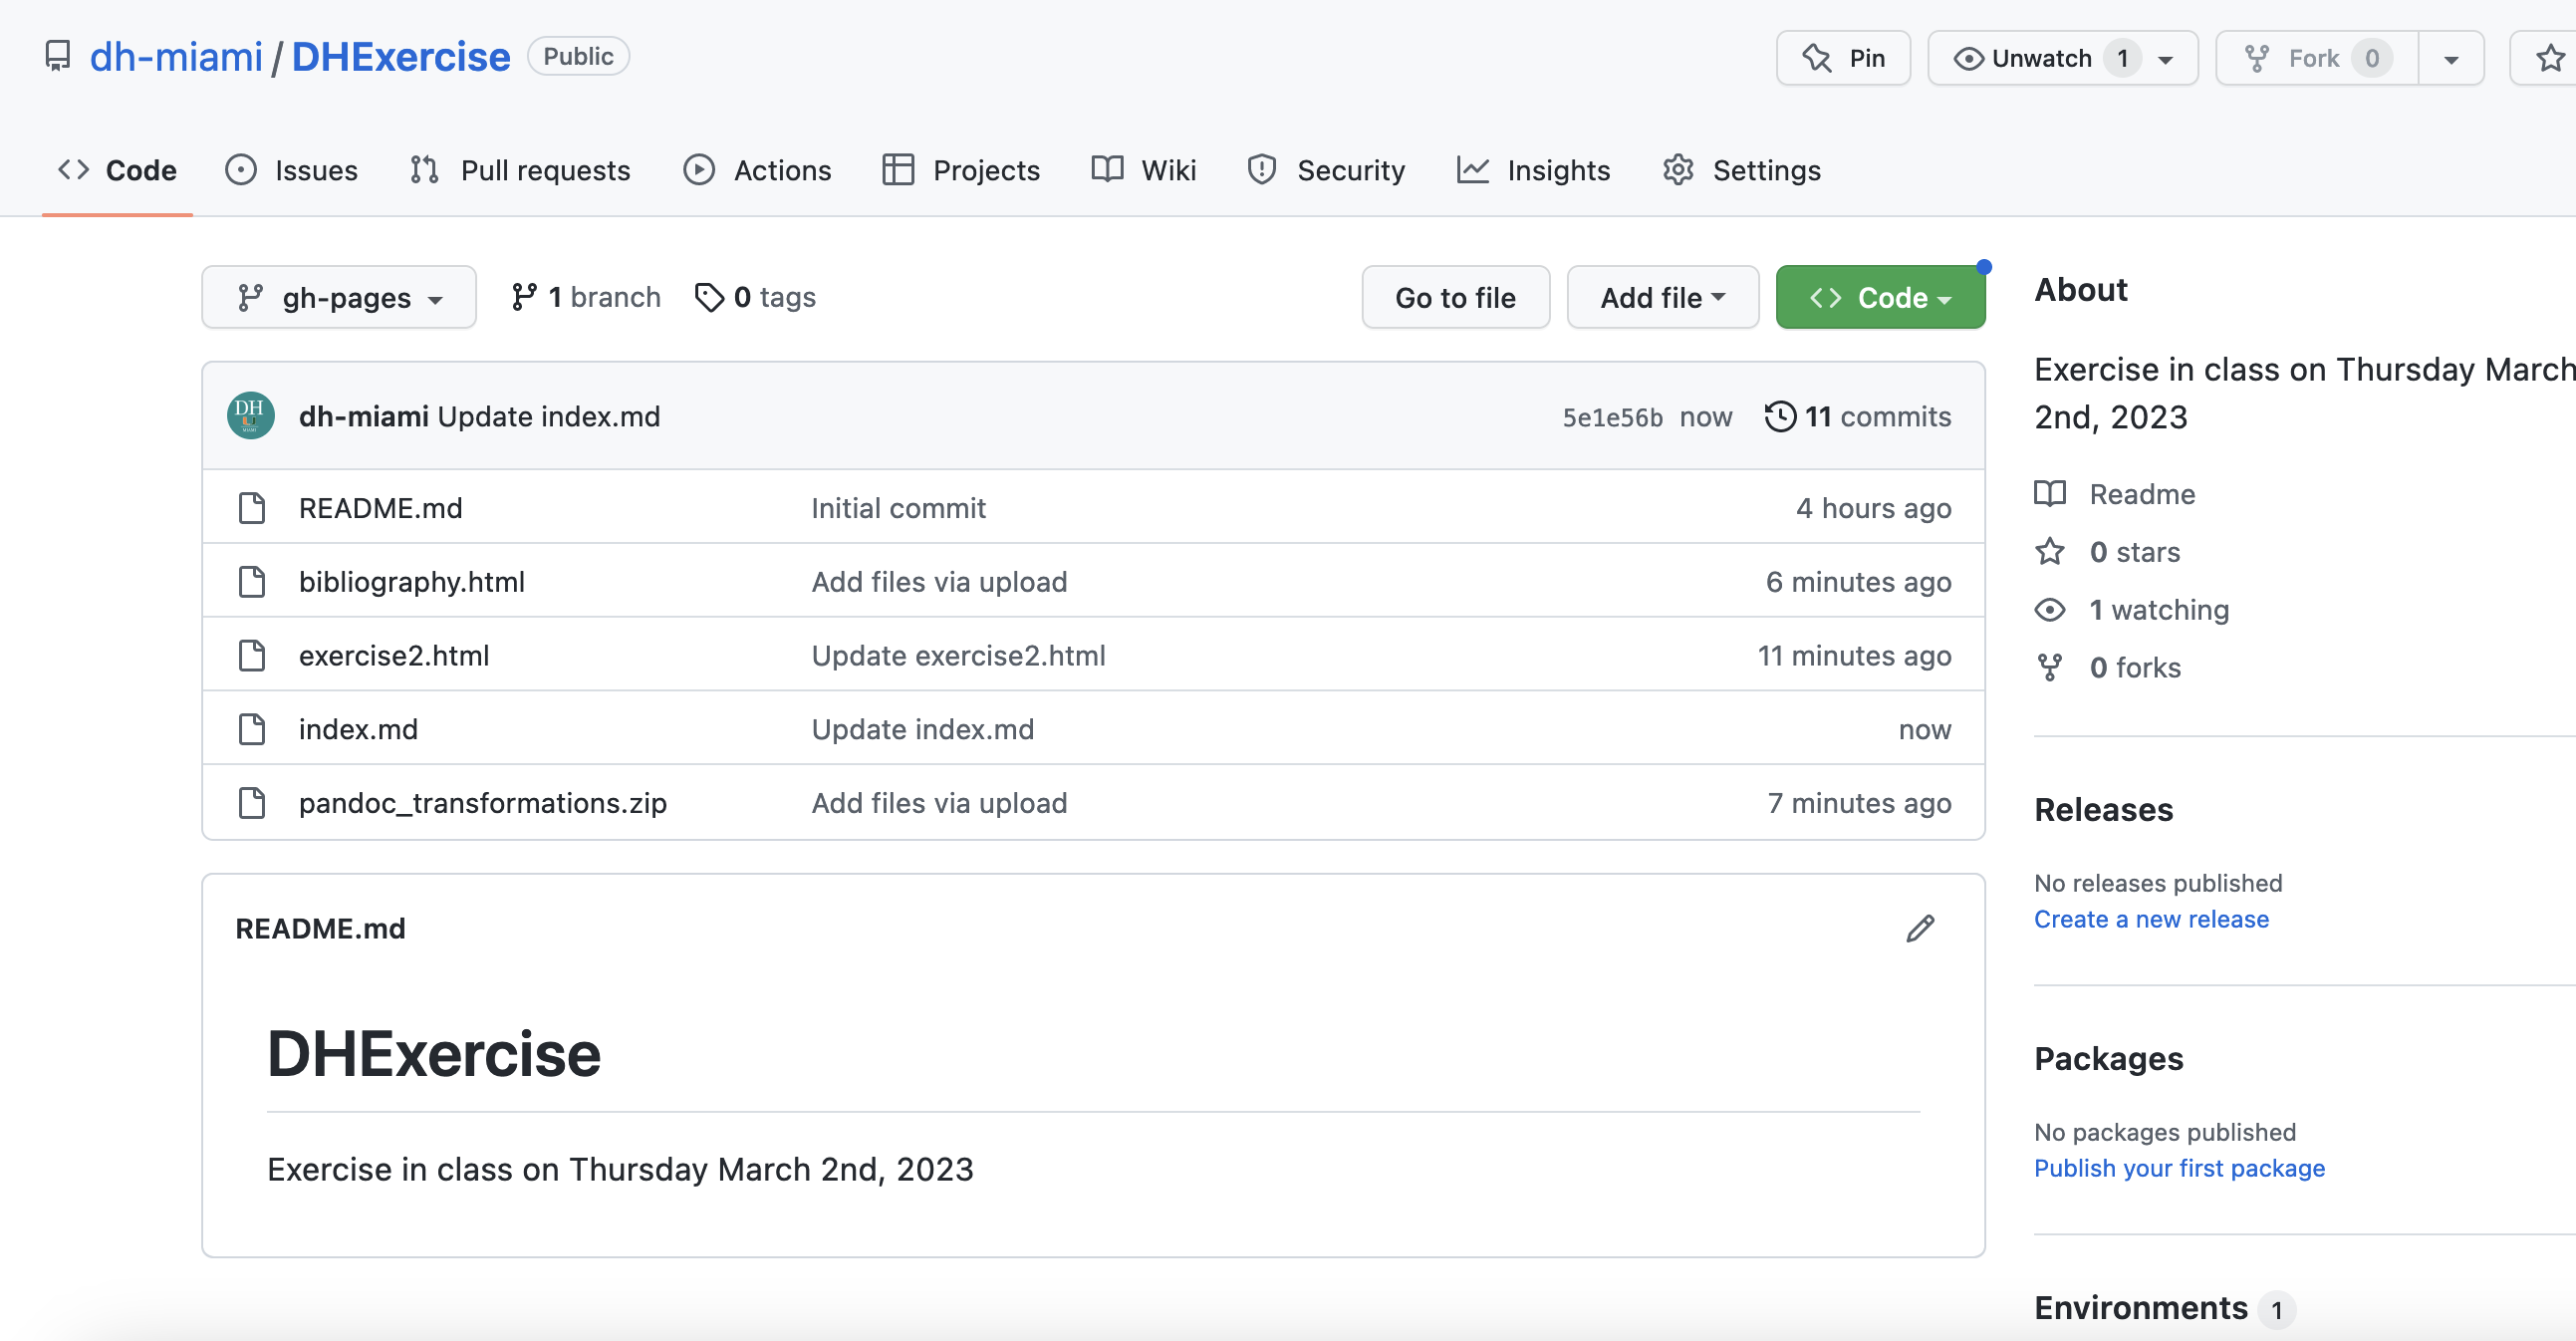Image resolution: width=2576 pixels, height=1341 pixels.
Task: Click the 0 forks icon in About
Action: (2050, 667)
